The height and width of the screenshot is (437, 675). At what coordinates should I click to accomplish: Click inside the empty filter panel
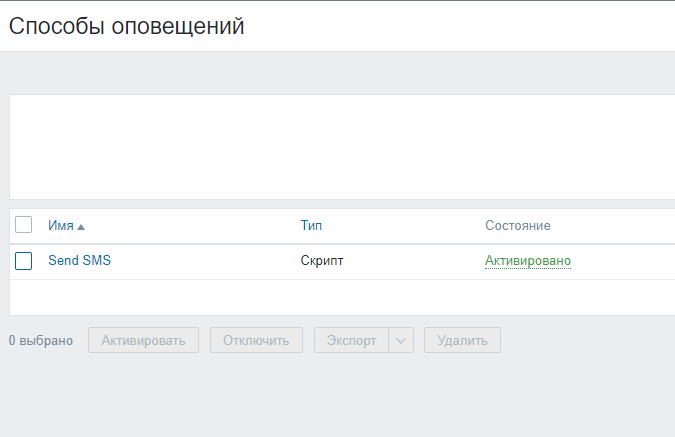tap(340, 146)
